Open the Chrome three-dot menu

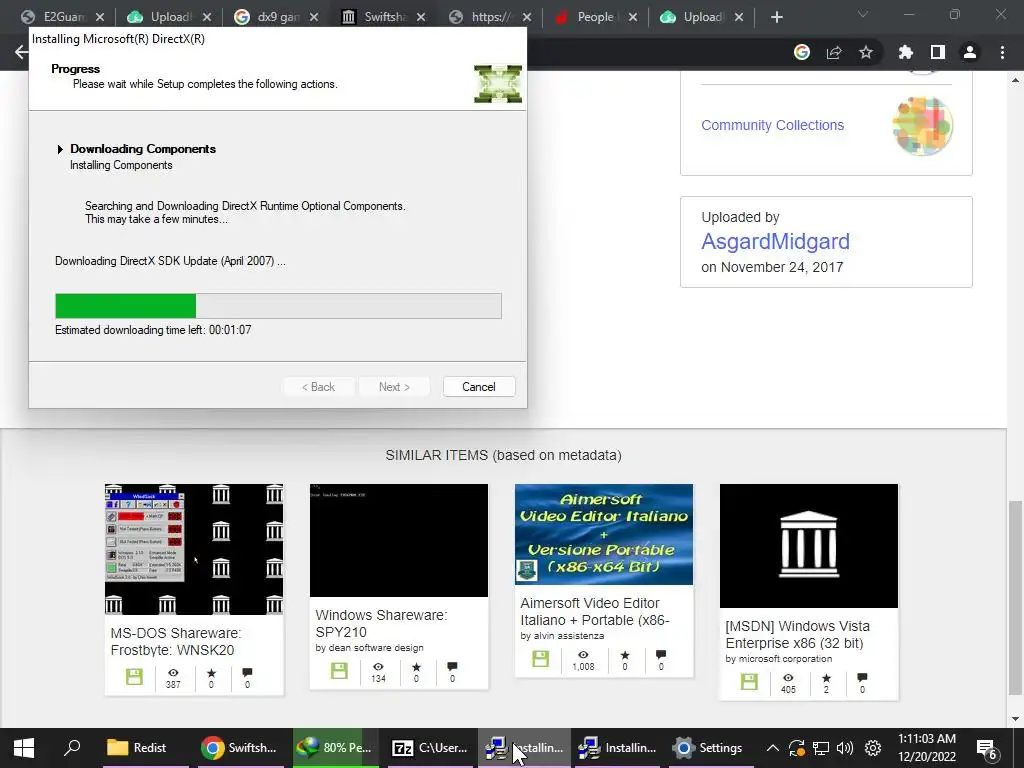1002,52
